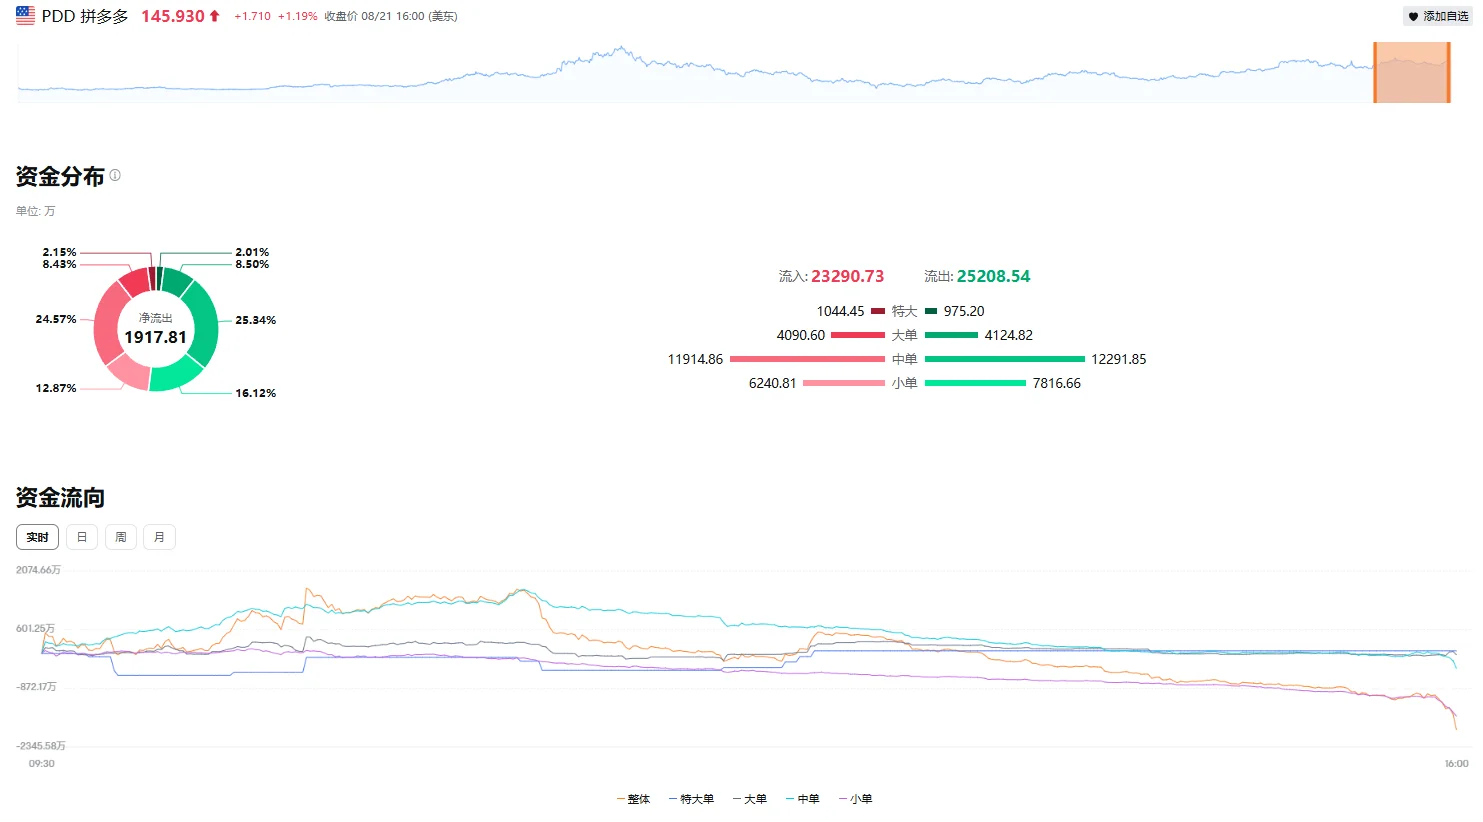Click the 25.34% green donut segment
Image resolution: width=1483 pixels, height=822 pixels.
tap(204, 322)
